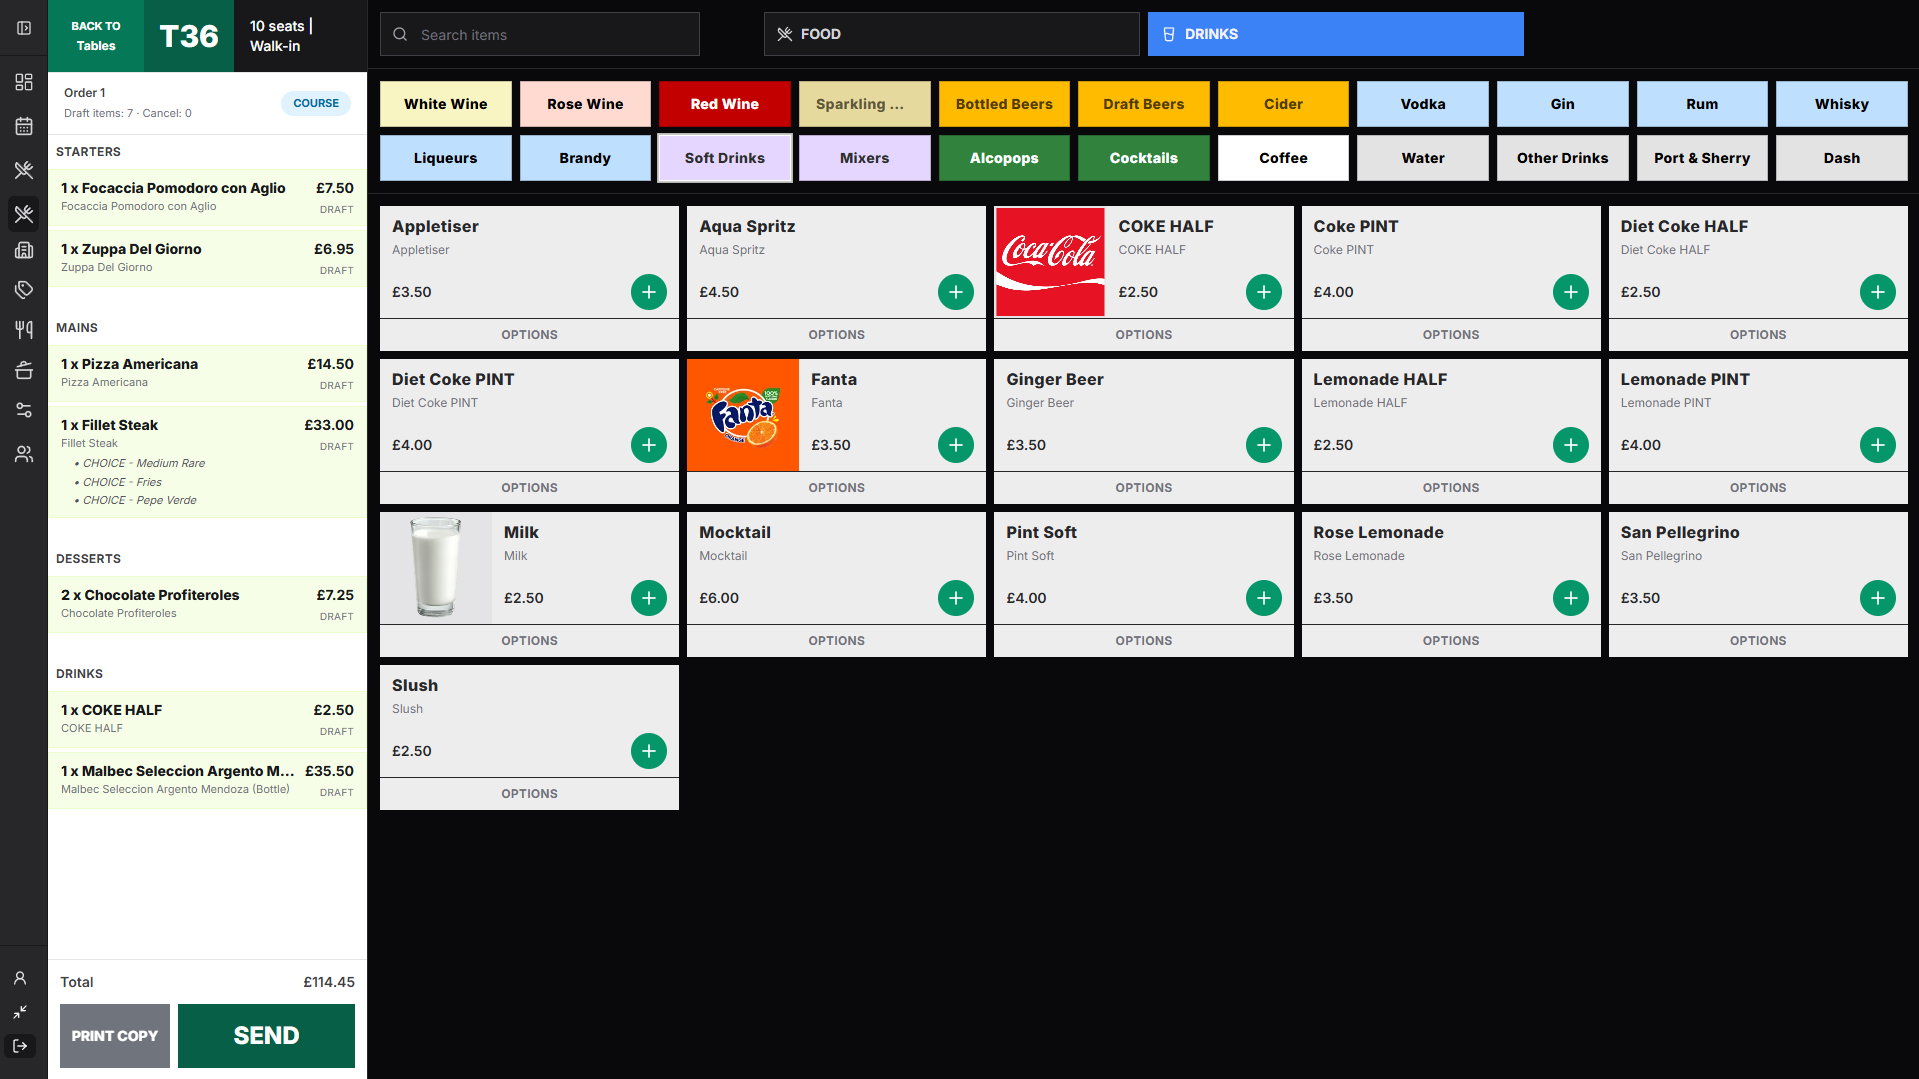Select the Red Wine category

click(724, 104)
